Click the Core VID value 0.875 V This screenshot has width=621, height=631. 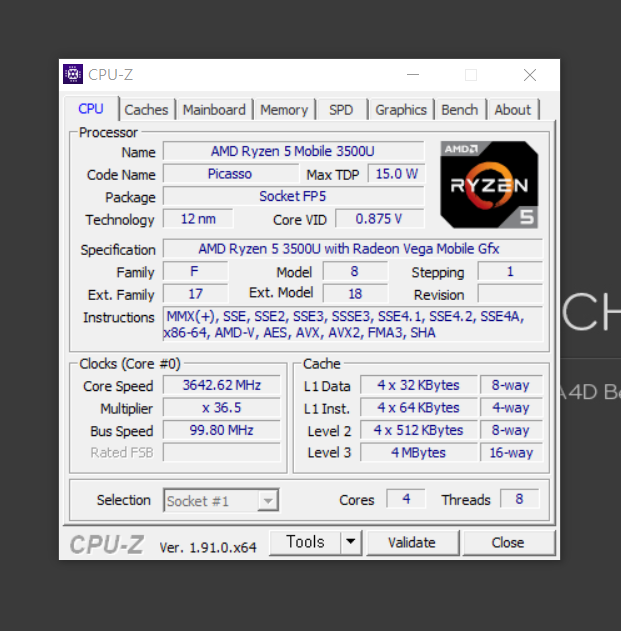380,219
